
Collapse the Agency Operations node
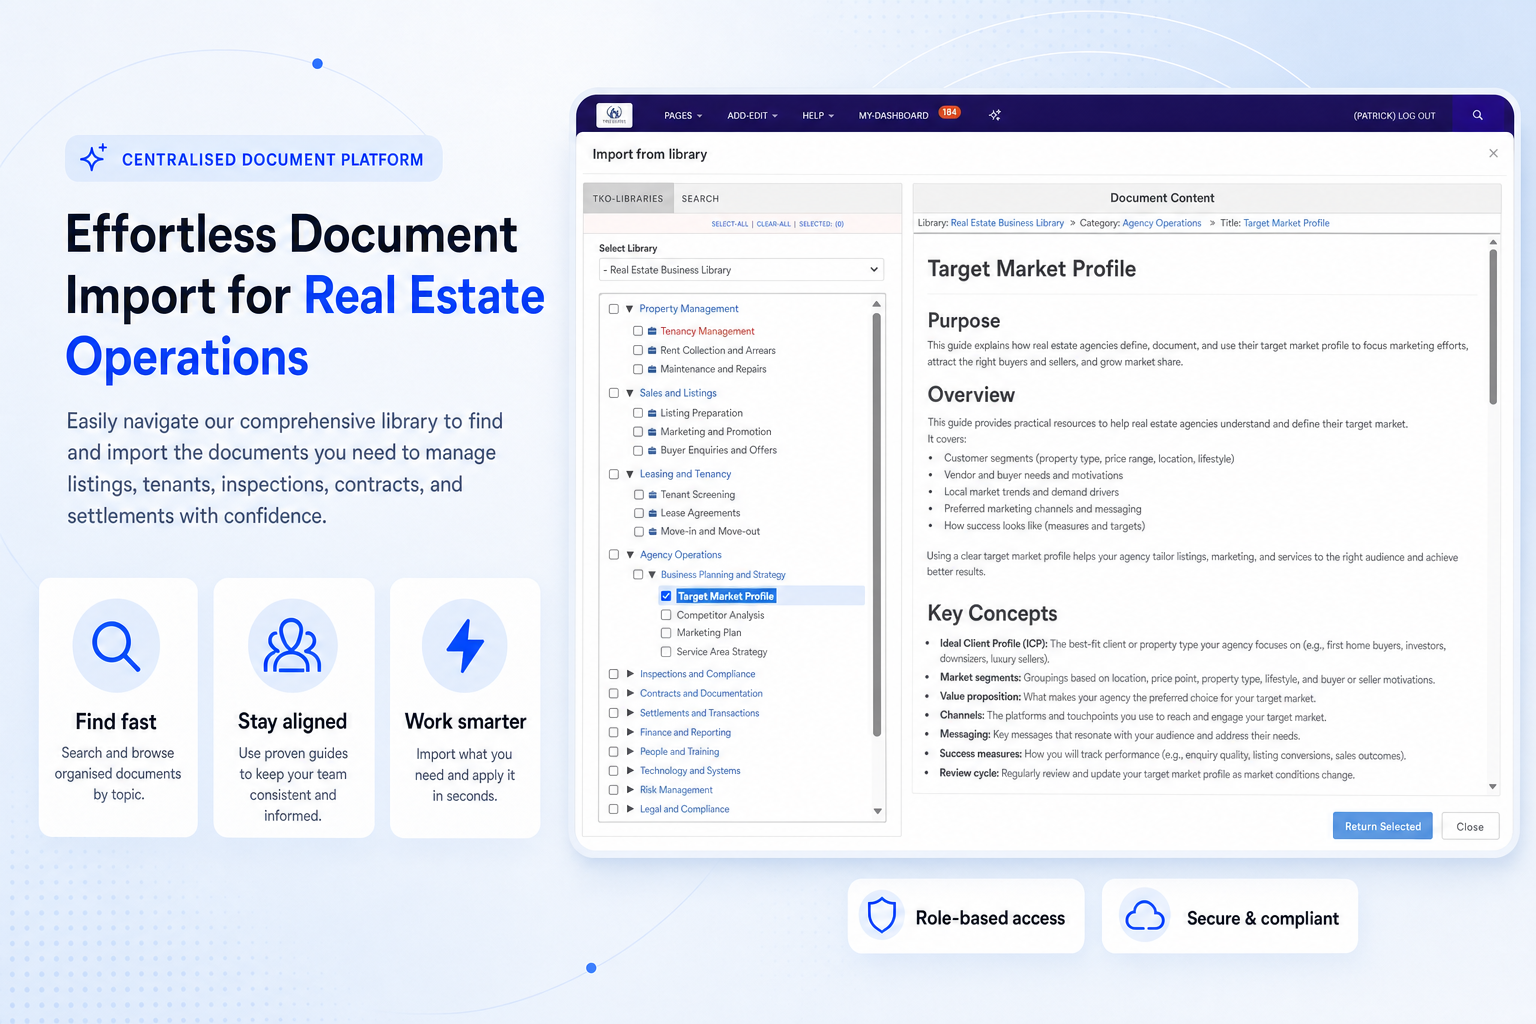pos(630,554)
